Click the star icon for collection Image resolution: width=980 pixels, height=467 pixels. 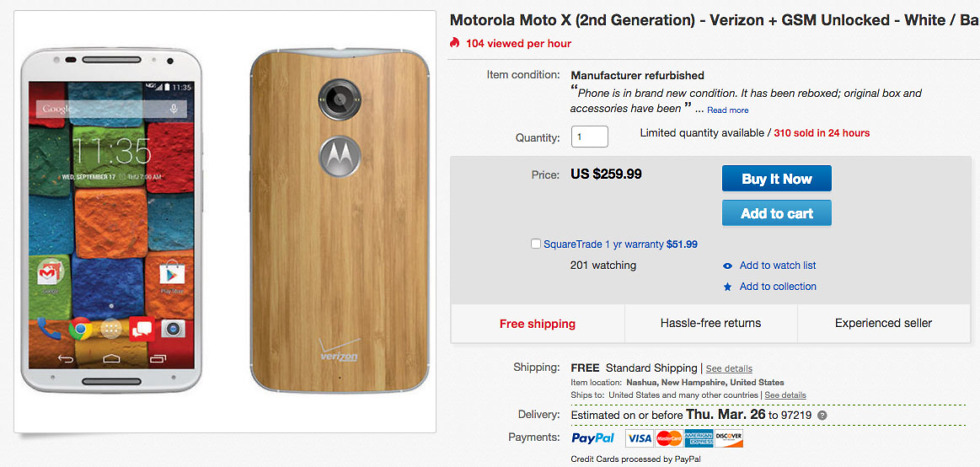pyautogui.click(x=728, y=287)
